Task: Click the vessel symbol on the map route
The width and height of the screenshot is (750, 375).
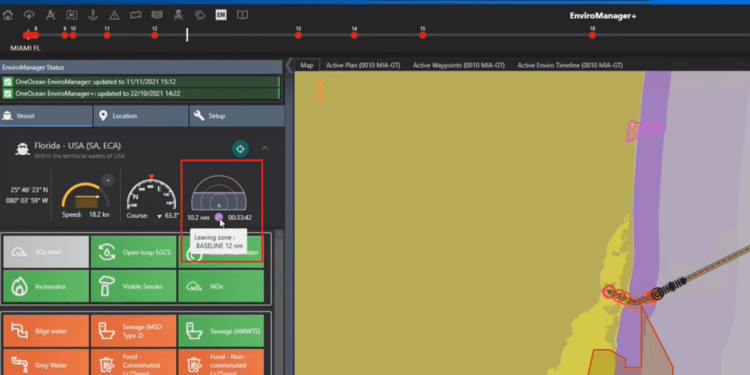Action: tap(657, 293)
